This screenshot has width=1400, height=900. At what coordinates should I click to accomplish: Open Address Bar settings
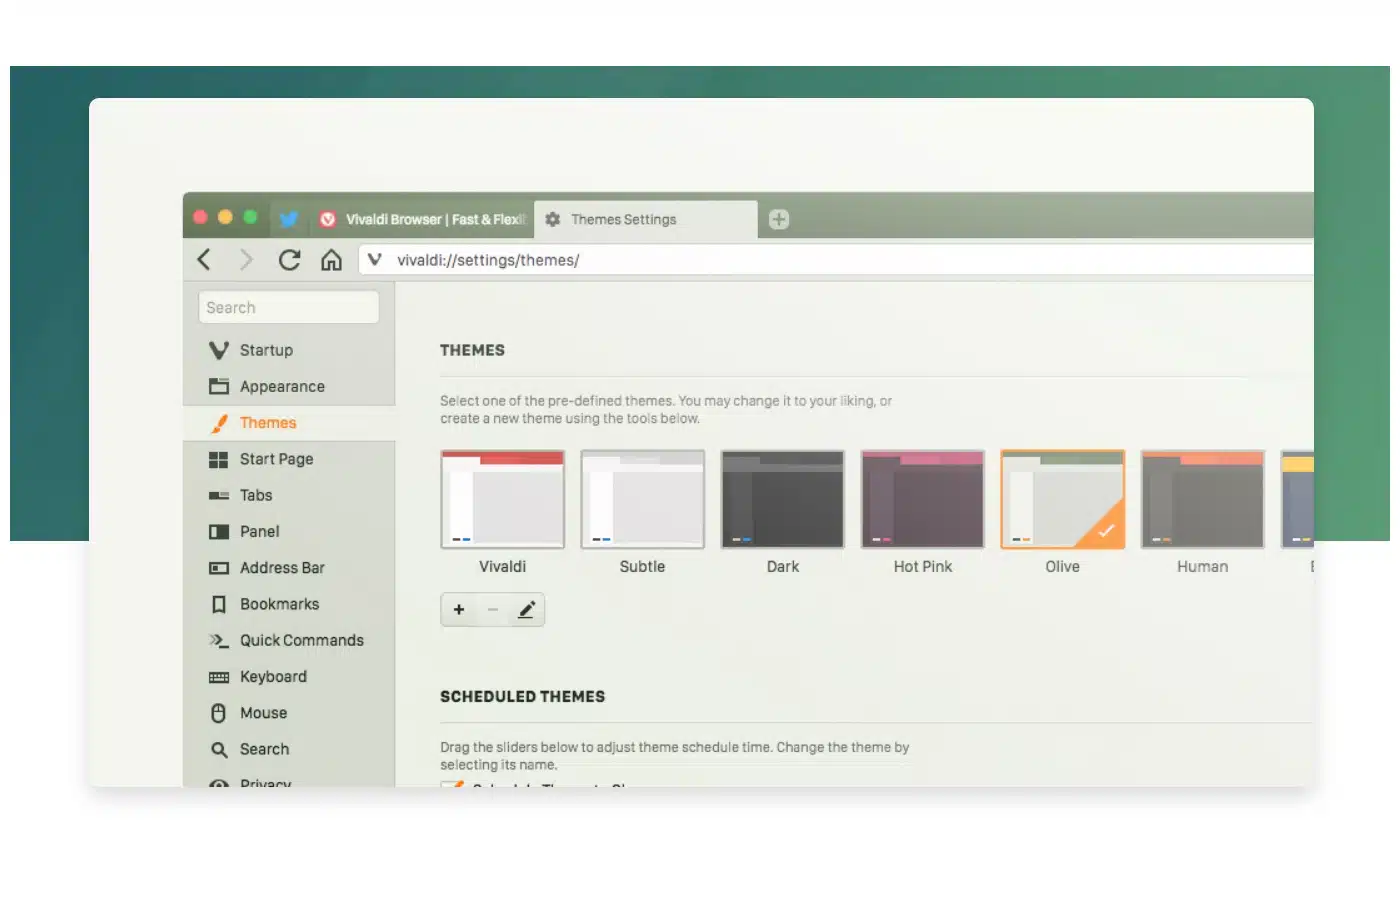pos(289,568)
